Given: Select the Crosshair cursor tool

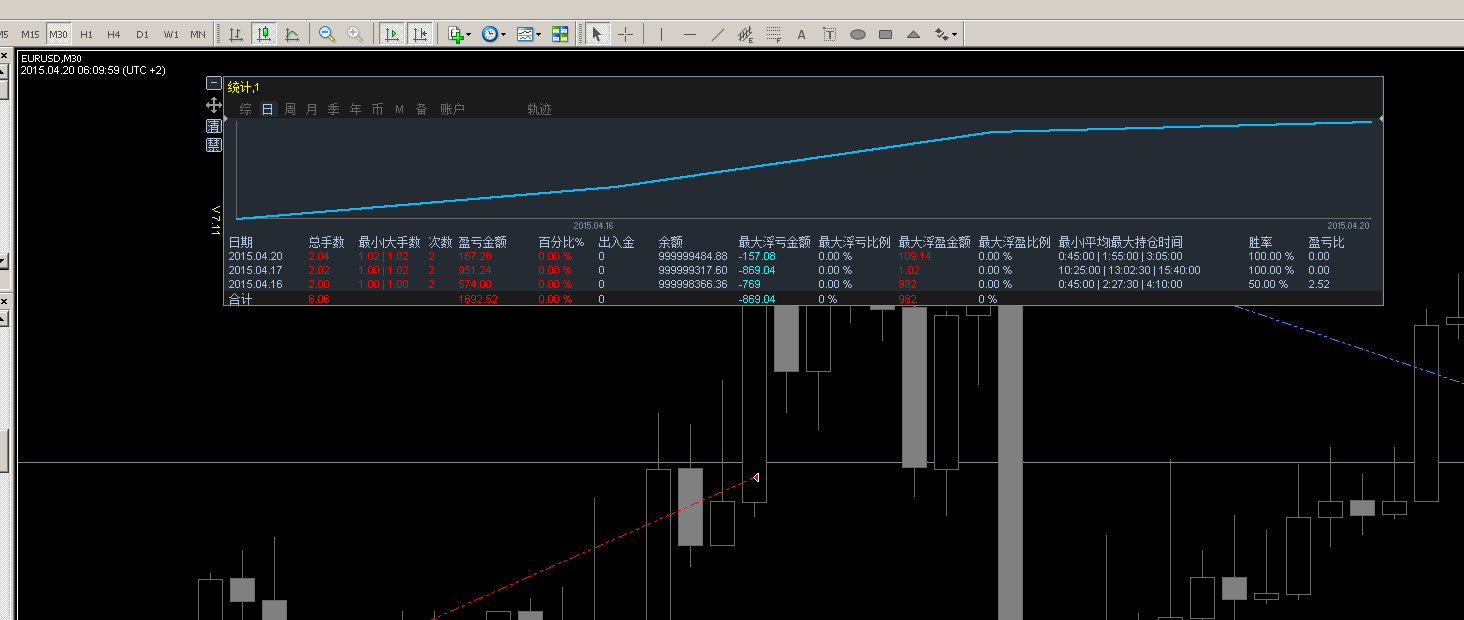Looking at the screenshot, I should [626, 34].
